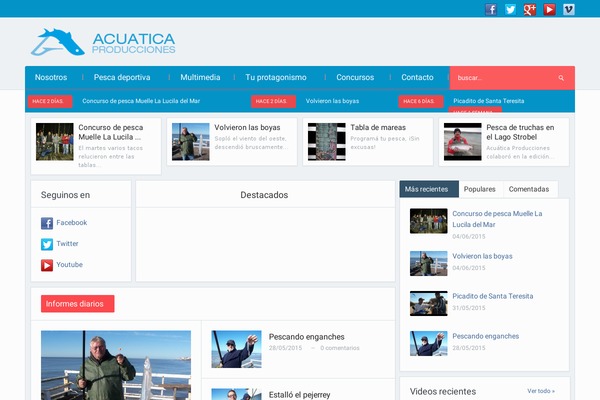
Task: Open the Nosotros menu
Action: click(x=51, y=77)
